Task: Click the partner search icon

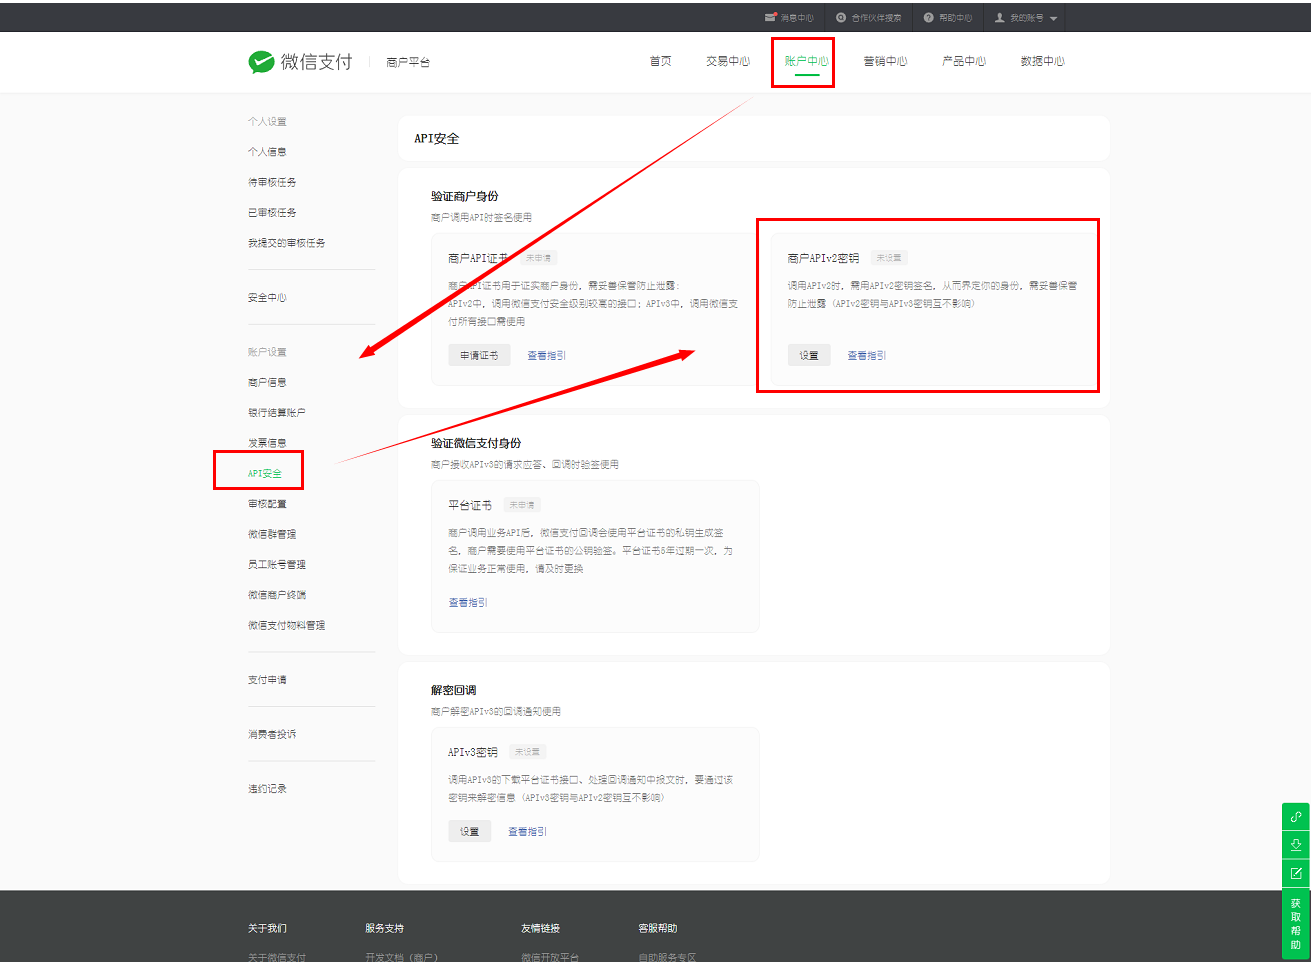Action: point(841,17)
